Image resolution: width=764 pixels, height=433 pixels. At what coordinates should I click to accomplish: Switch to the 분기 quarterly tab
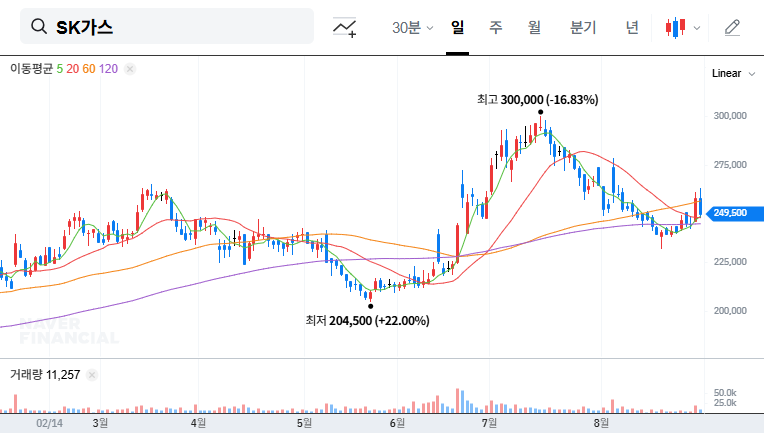(x=583, y=27)
